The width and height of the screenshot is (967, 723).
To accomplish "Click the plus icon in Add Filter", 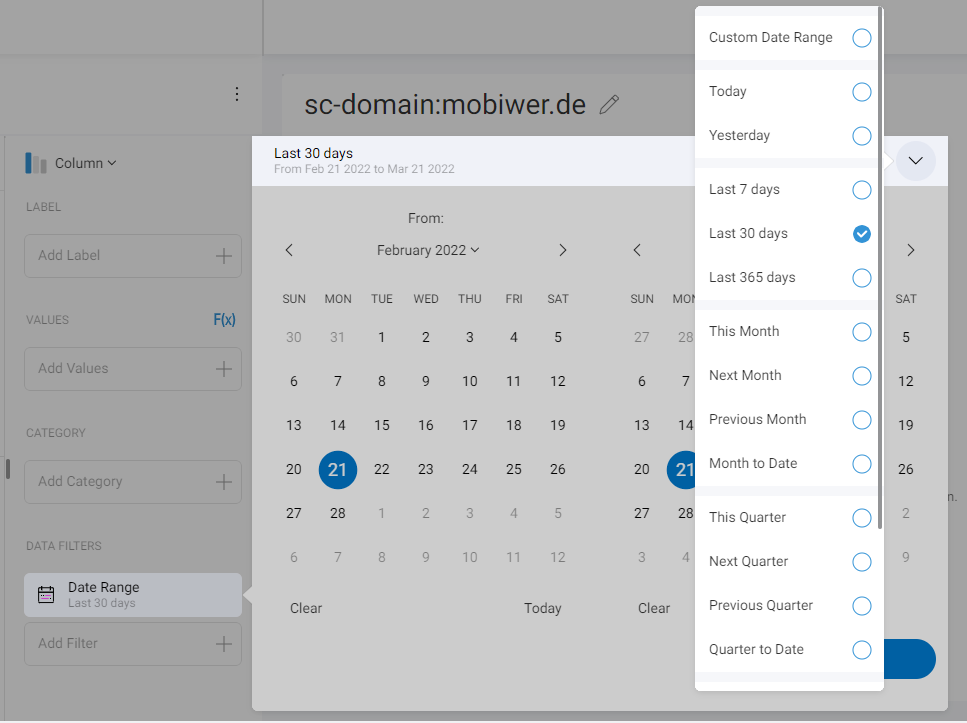I will coord(224,644).
